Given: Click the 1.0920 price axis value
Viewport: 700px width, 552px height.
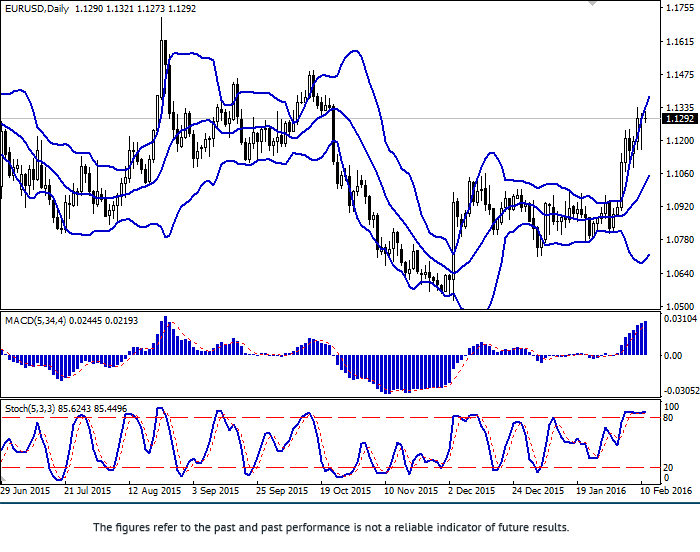Looking at the screenshot, I should (680, 207).
